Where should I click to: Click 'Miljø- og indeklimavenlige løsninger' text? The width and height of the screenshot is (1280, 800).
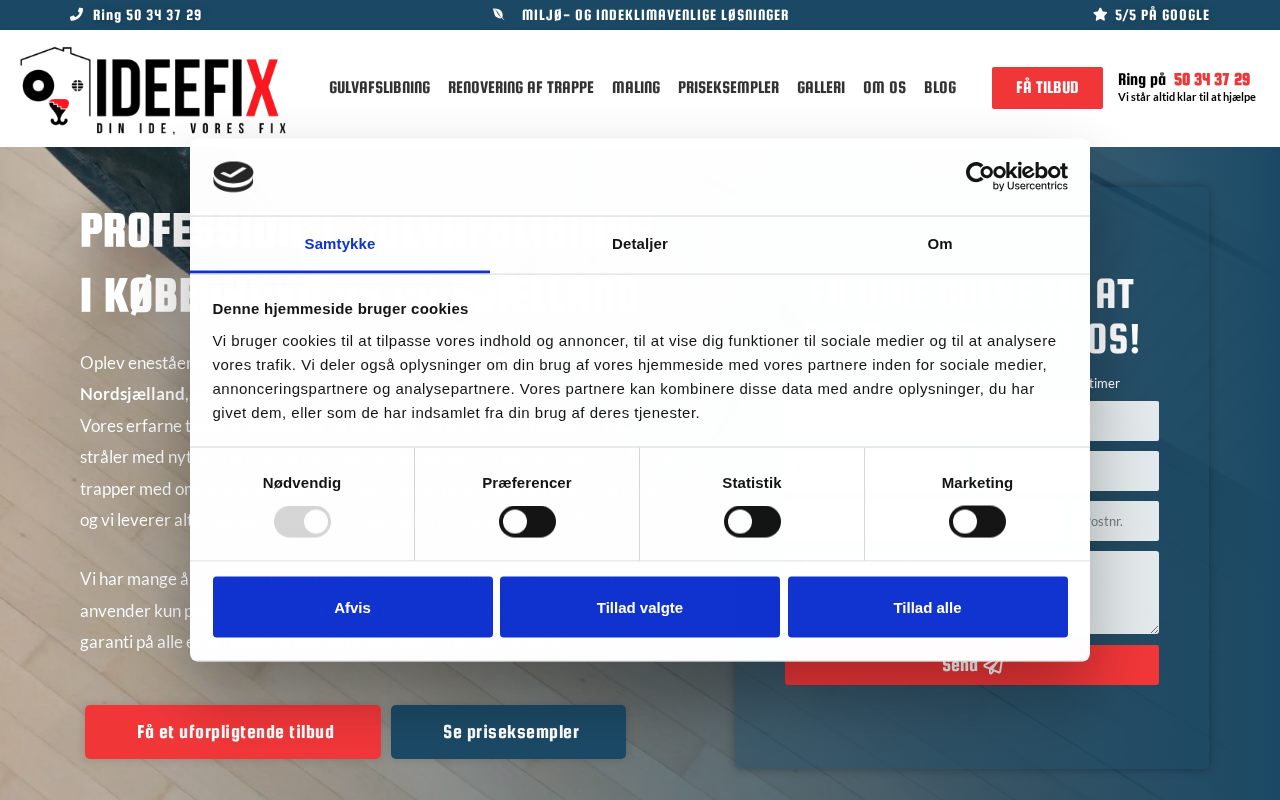pos(655,15)
